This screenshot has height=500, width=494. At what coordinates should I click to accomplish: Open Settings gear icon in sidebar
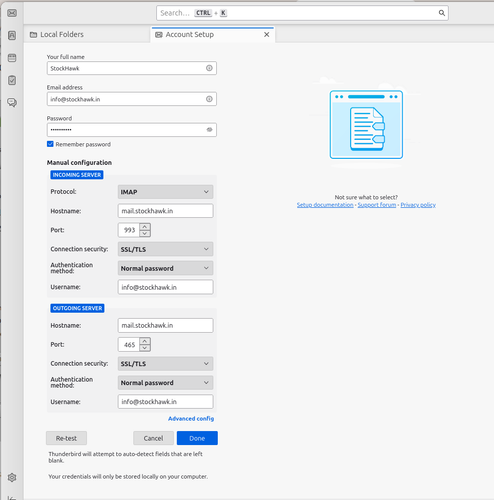click(12, 477)
